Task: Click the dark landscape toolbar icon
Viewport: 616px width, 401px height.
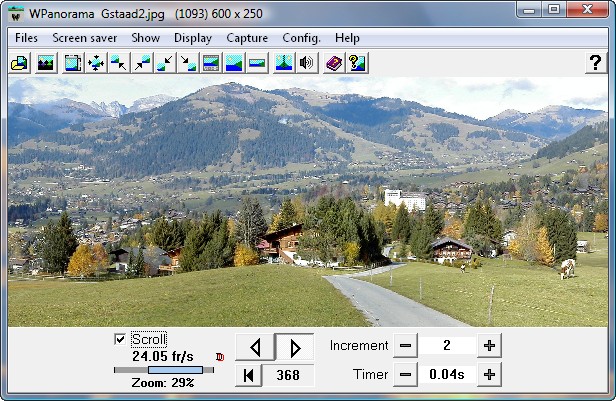Action: click(46, 63)
